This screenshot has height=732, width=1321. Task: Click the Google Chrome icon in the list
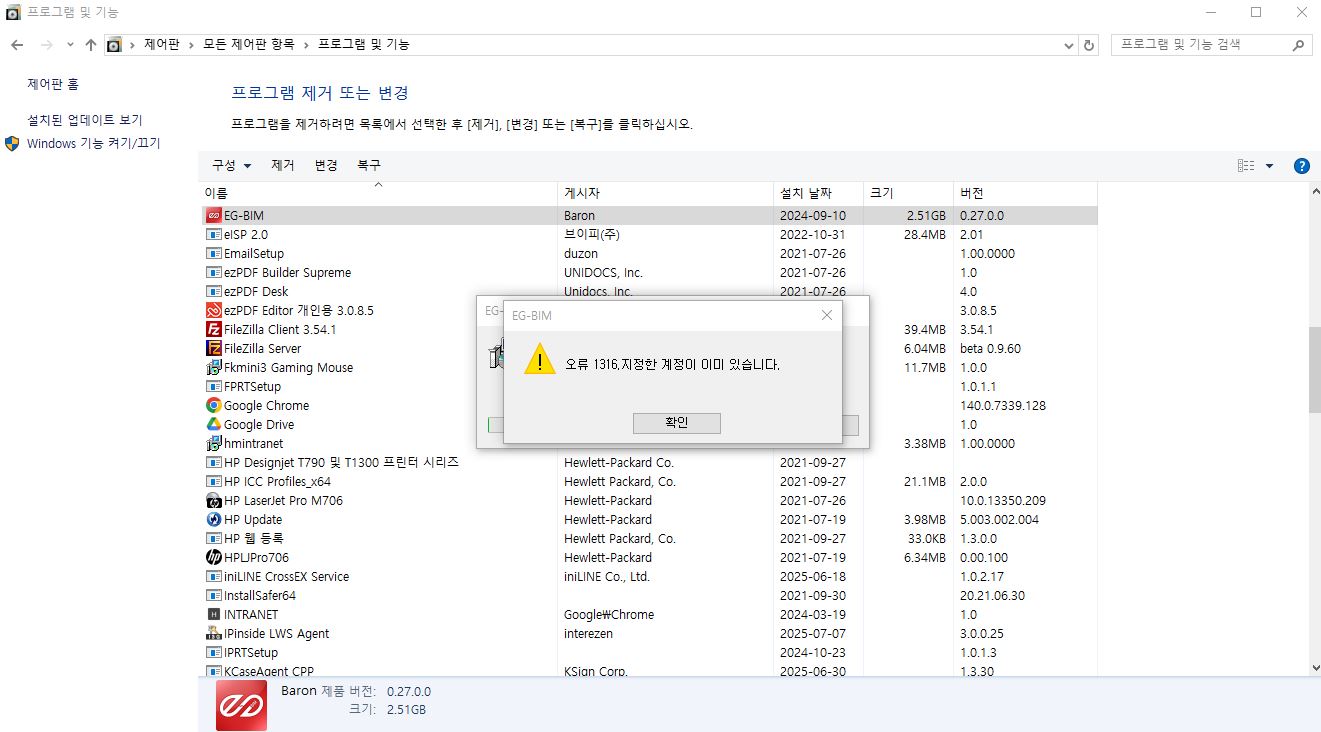pos(213,405)
